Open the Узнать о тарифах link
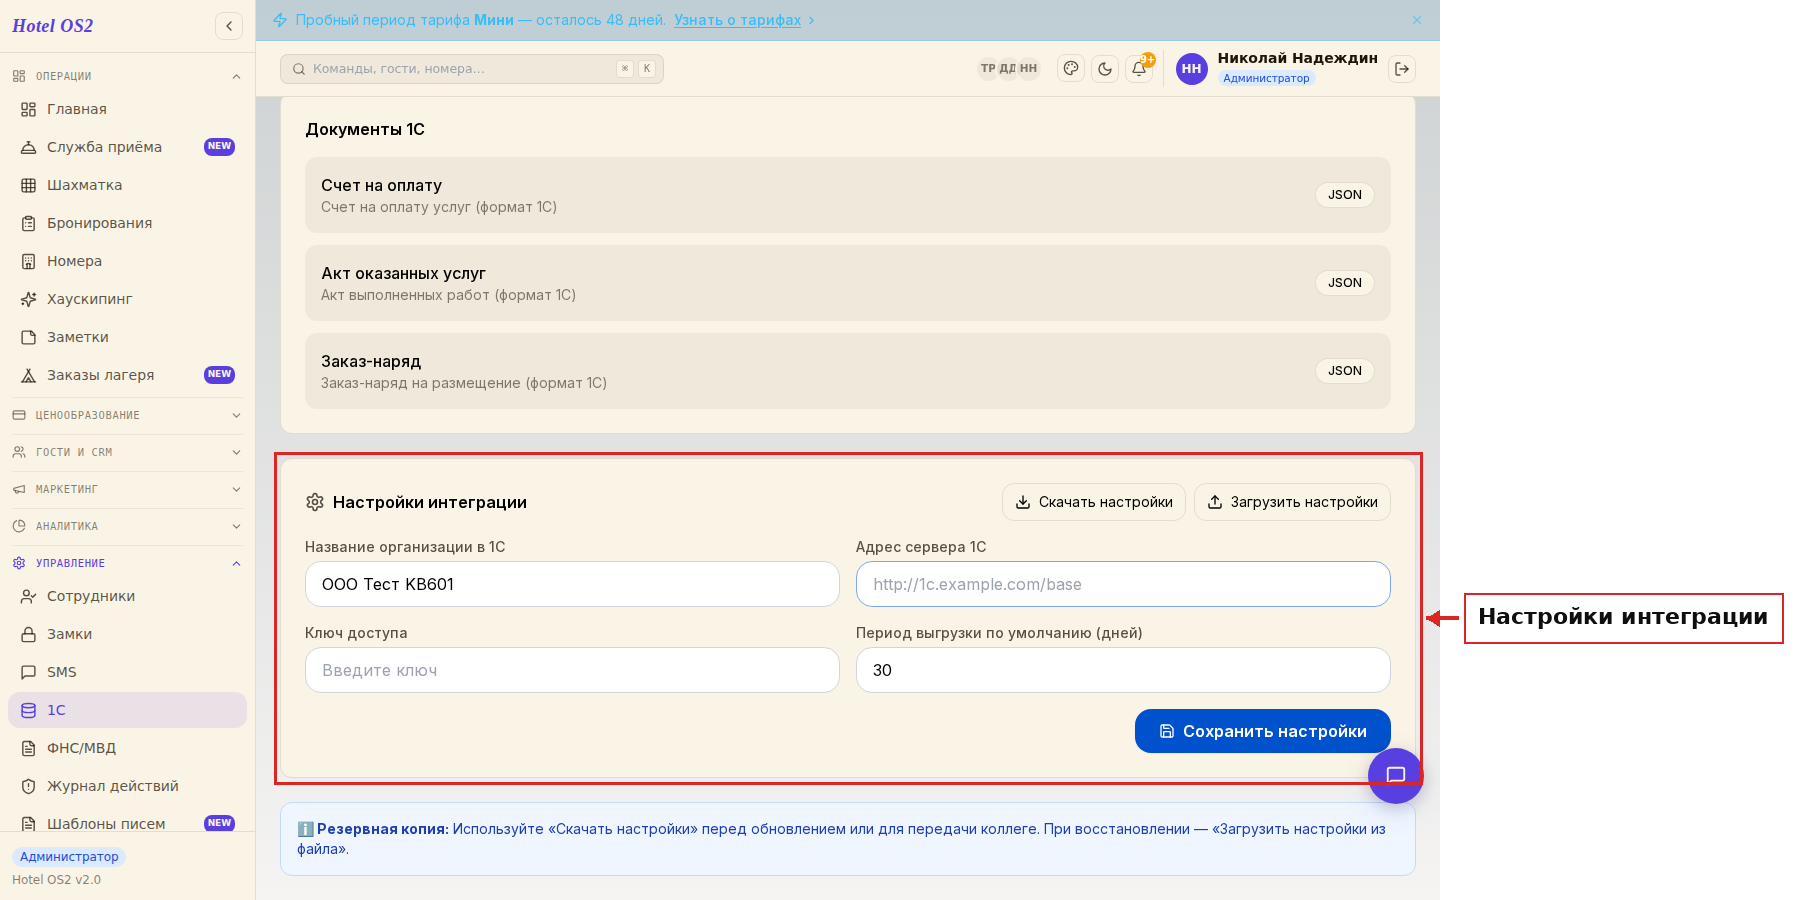This screenshot has width=1807, height=900. coord(737,20)
